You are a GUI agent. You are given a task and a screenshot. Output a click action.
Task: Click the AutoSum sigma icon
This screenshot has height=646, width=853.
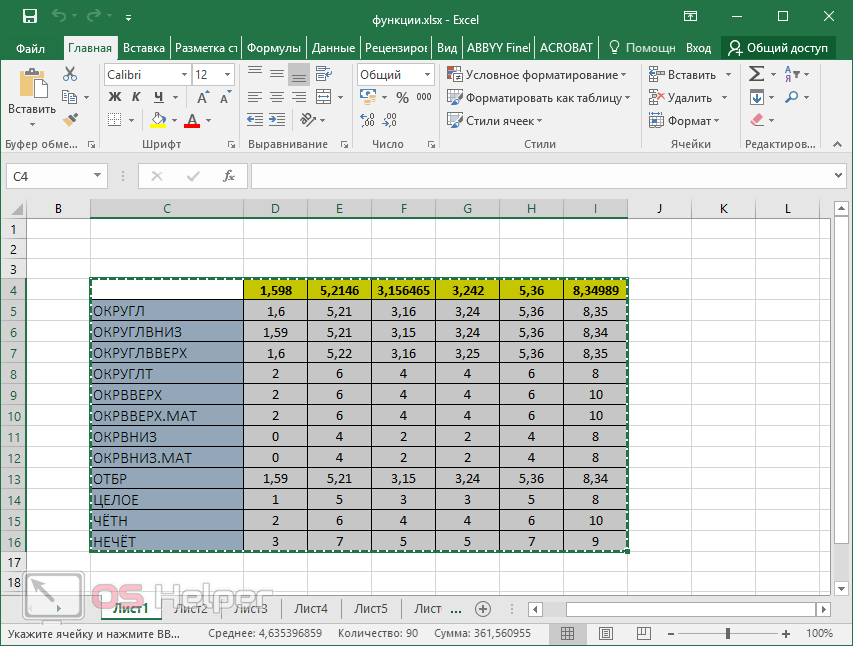757,74
